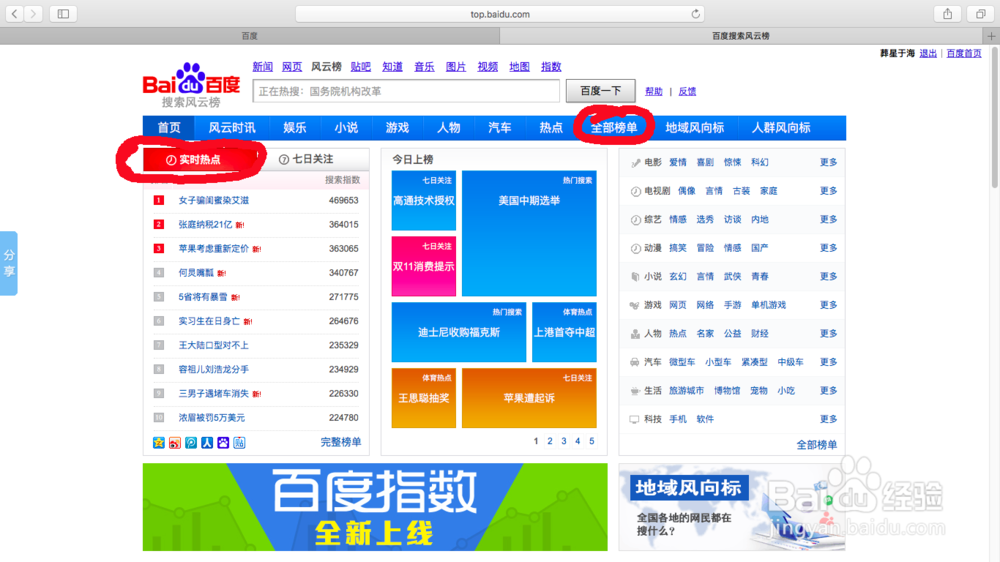Switch to 百度搜索风云榜 browser tab
This screenshot has width=1000, height=562.
click(x=741, y=36)
